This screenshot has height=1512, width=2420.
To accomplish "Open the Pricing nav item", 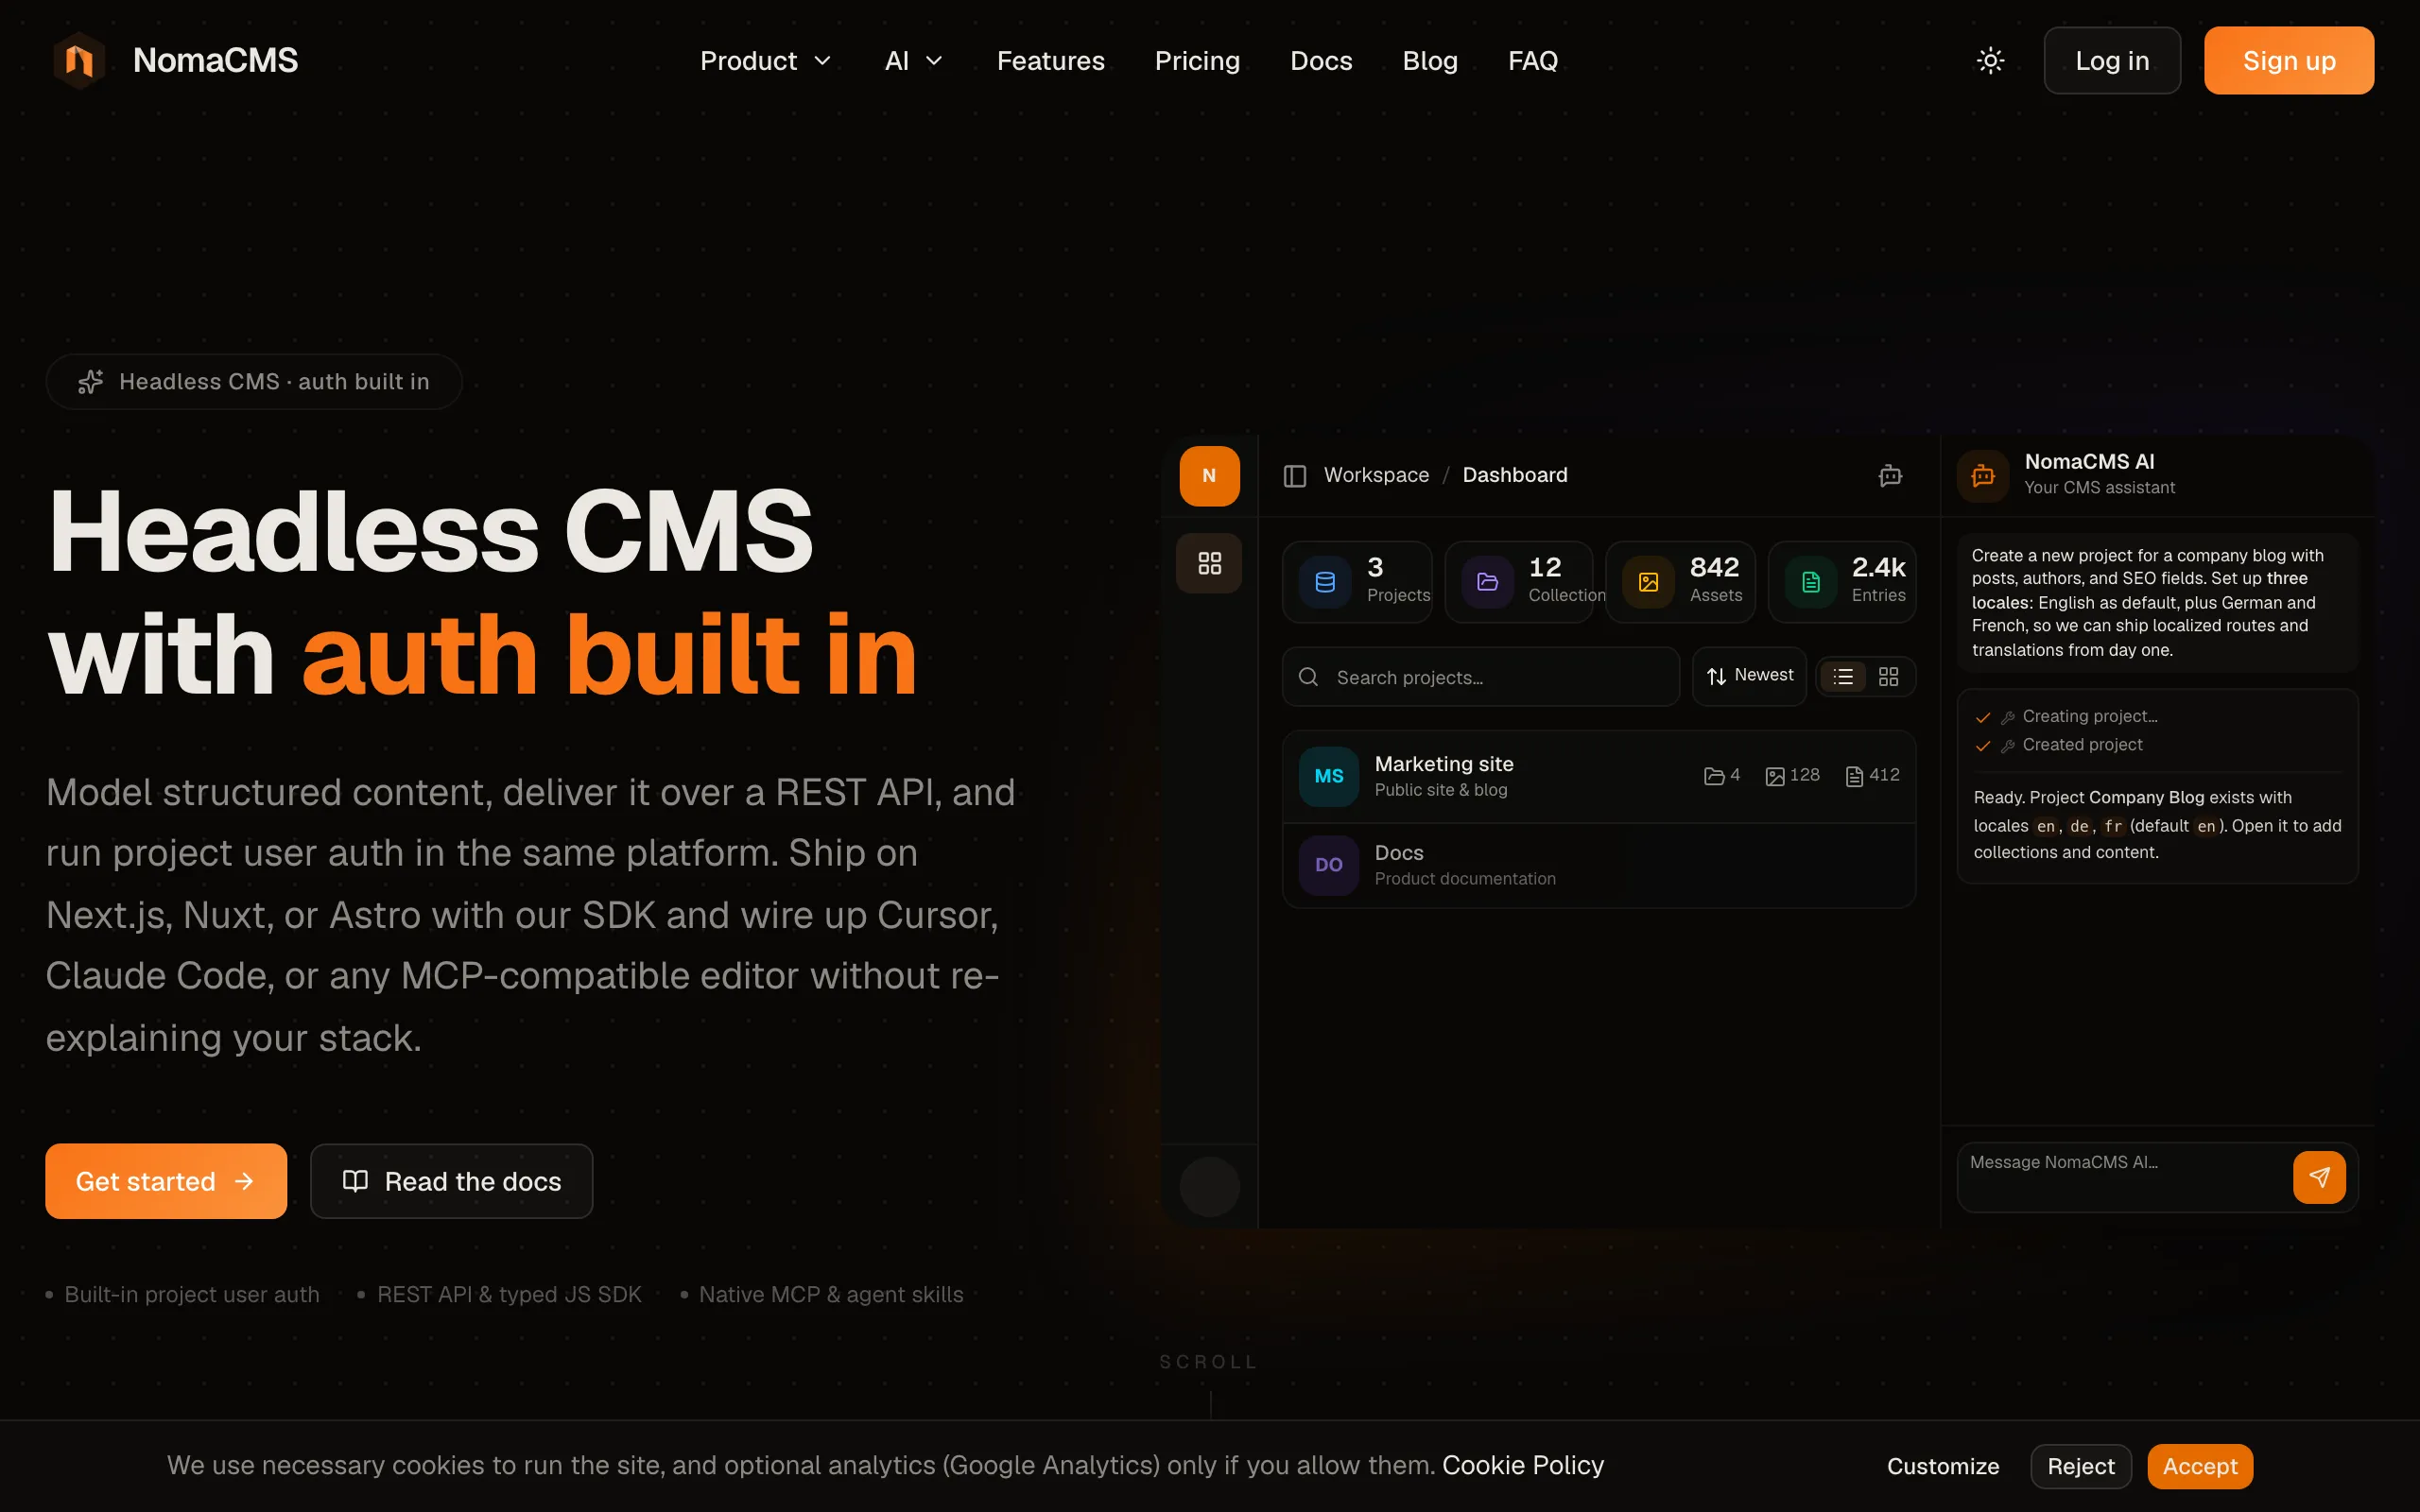I will (1197, 60).
